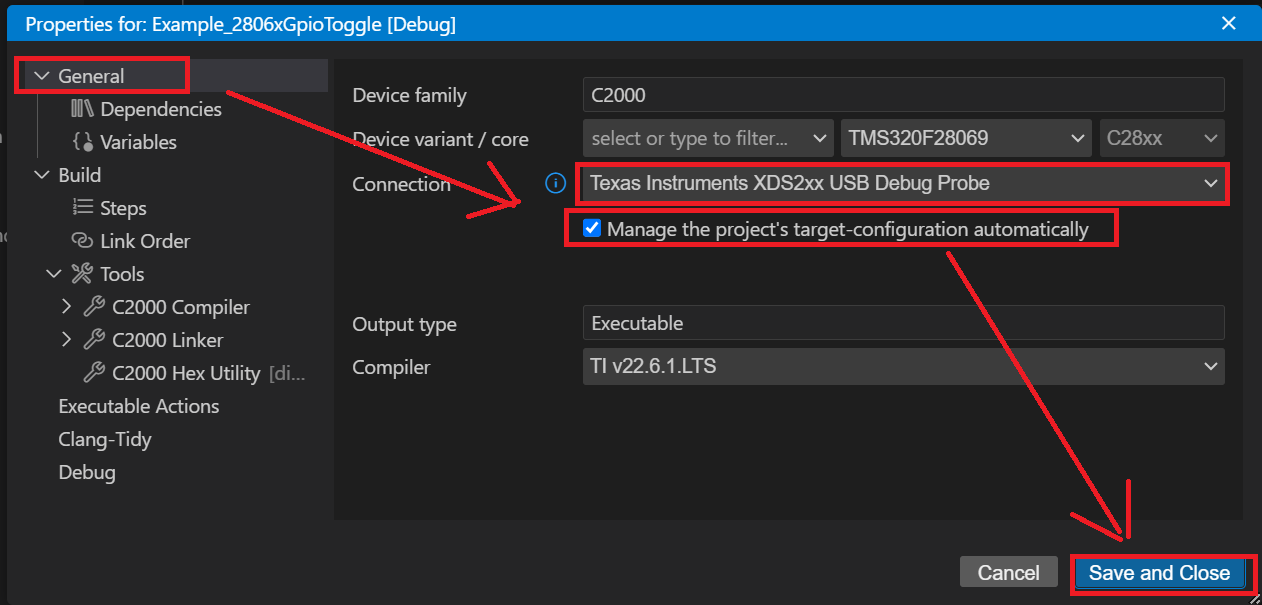Click the Output type label
Screen dimensions: 1262x605
(x=404, y=324)
